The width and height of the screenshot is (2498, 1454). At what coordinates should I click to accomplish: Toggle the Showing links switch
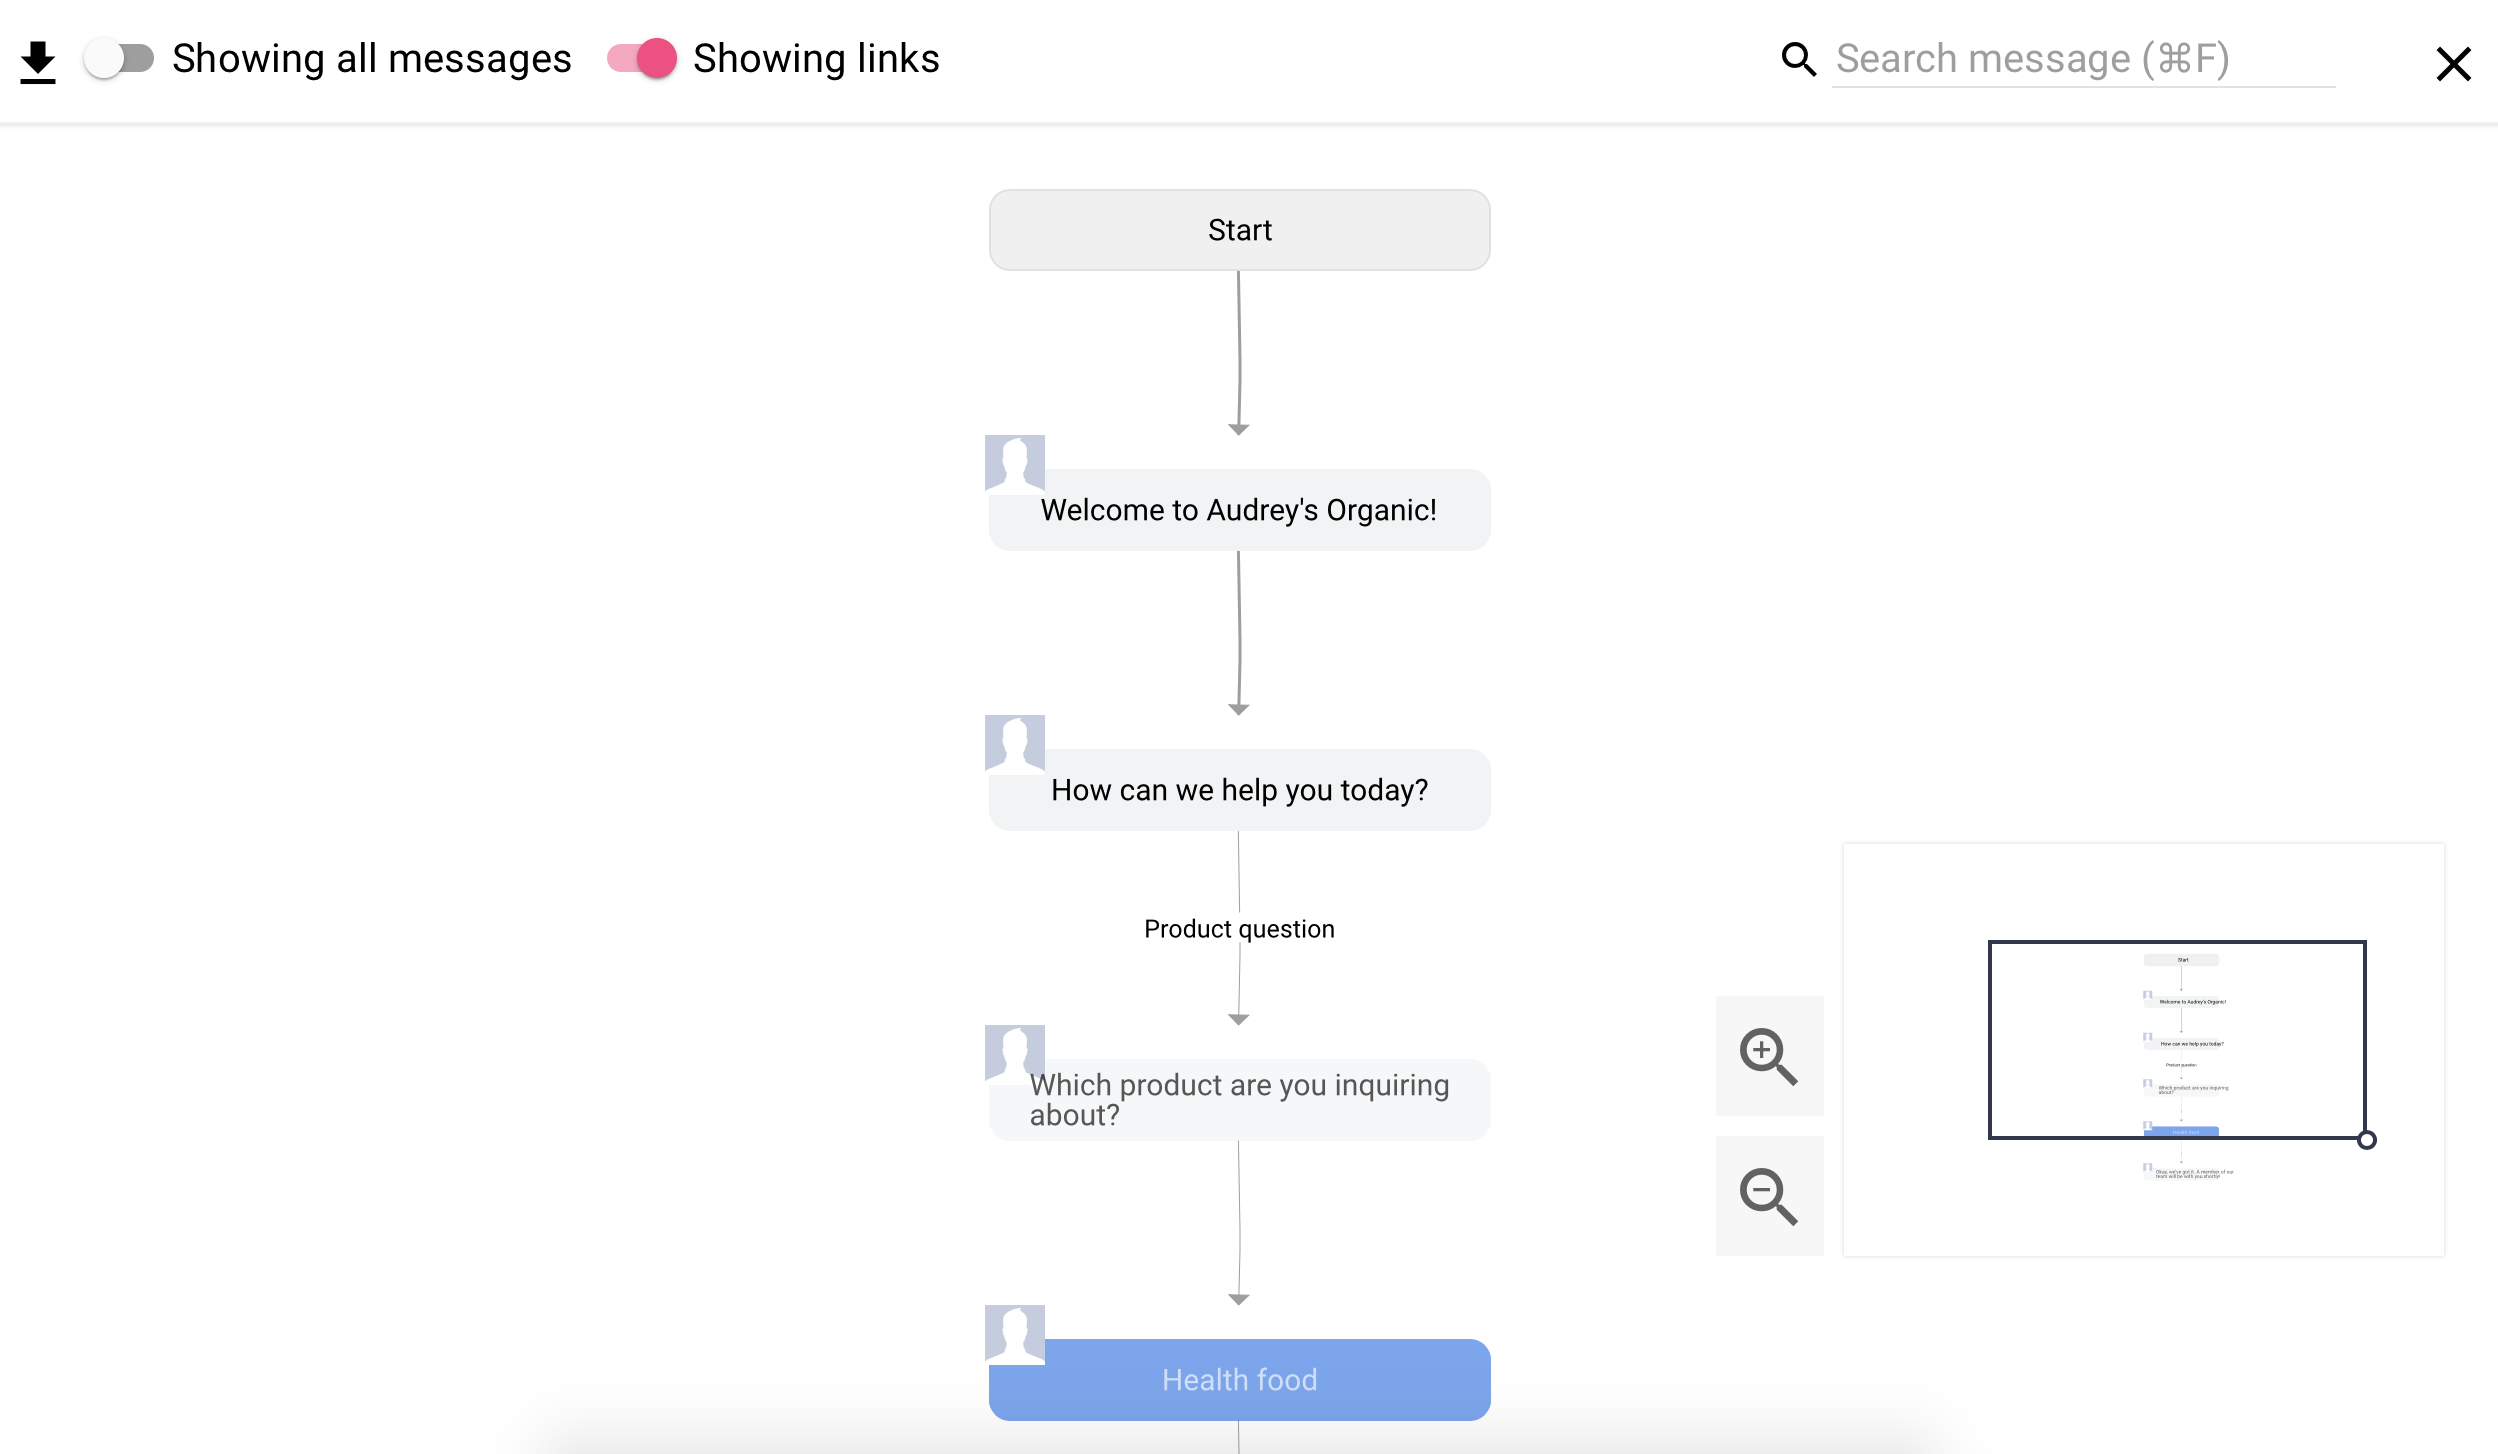coord(639,57)
